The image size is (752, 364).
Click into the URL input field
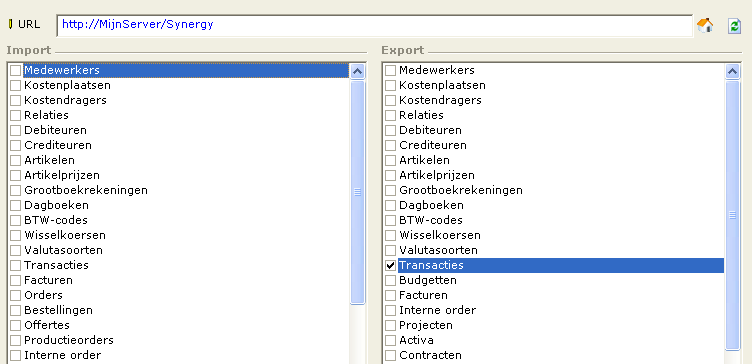pos(375,25)
